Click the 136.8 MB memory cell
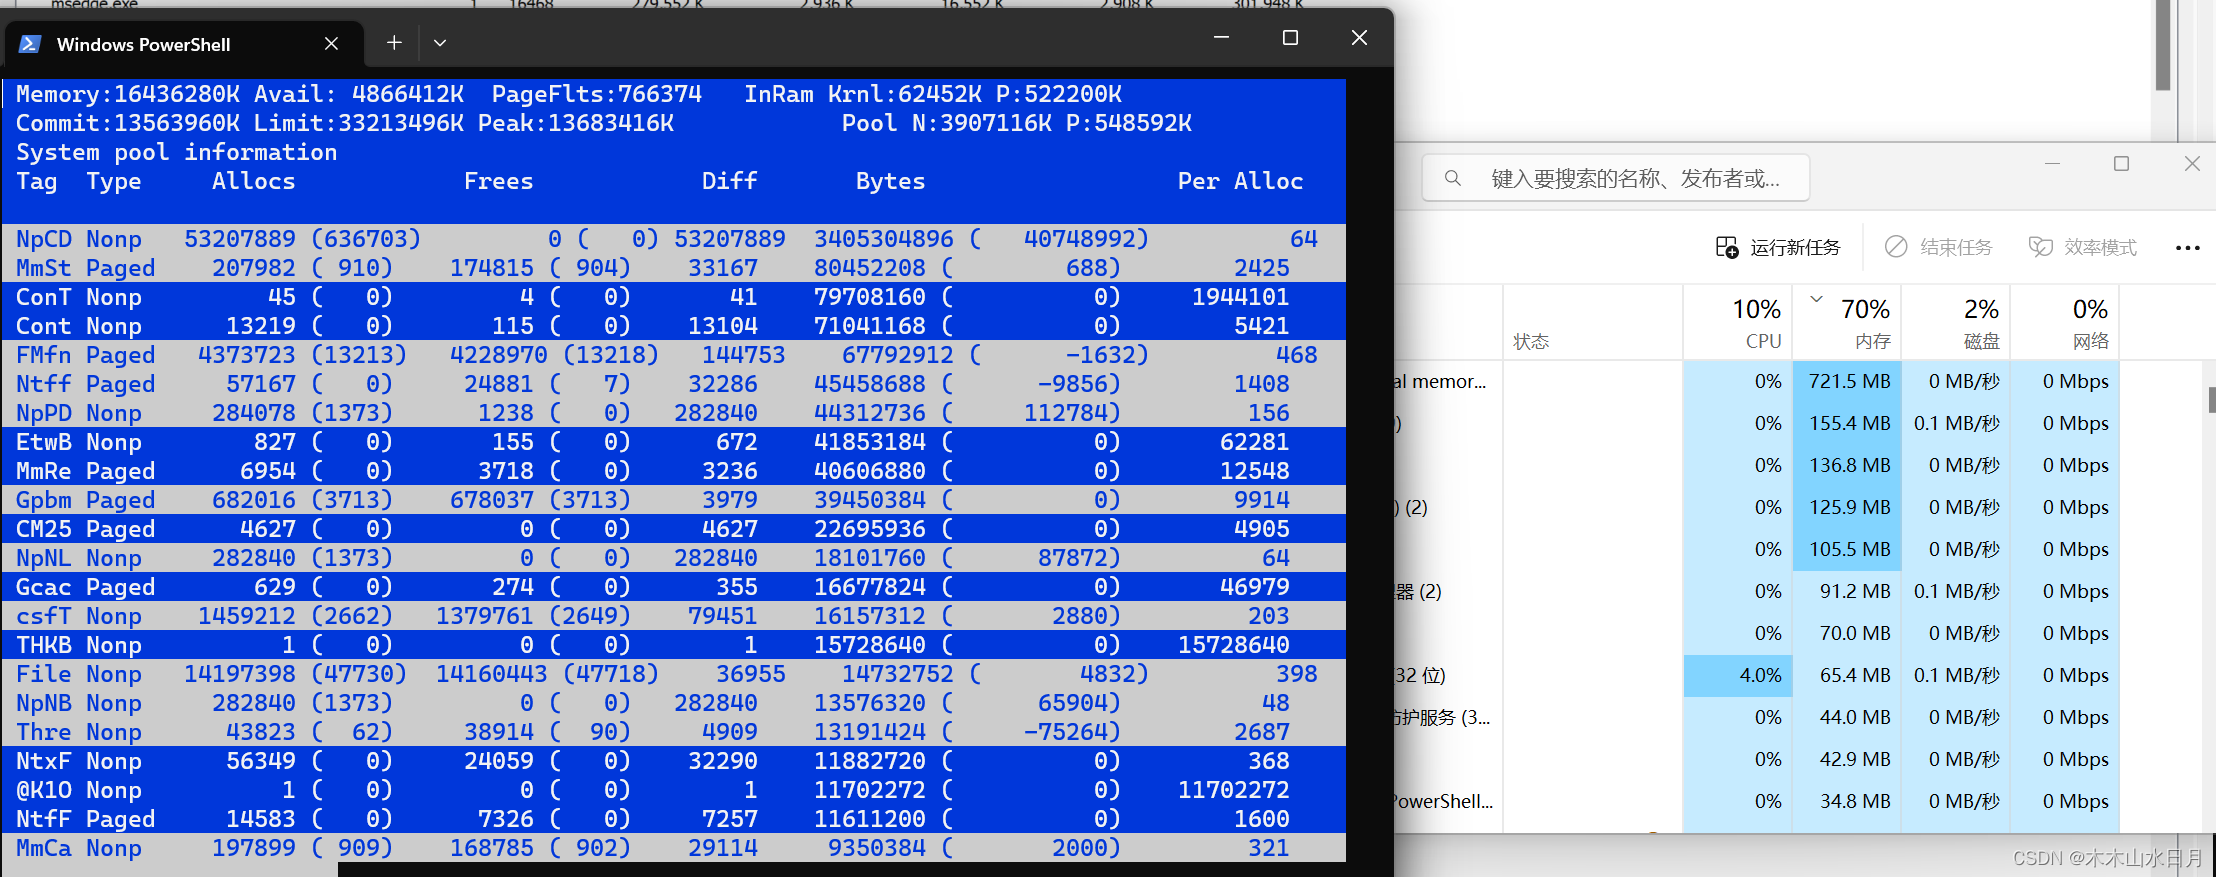Screen dimensions: 2216x877 1846,465
